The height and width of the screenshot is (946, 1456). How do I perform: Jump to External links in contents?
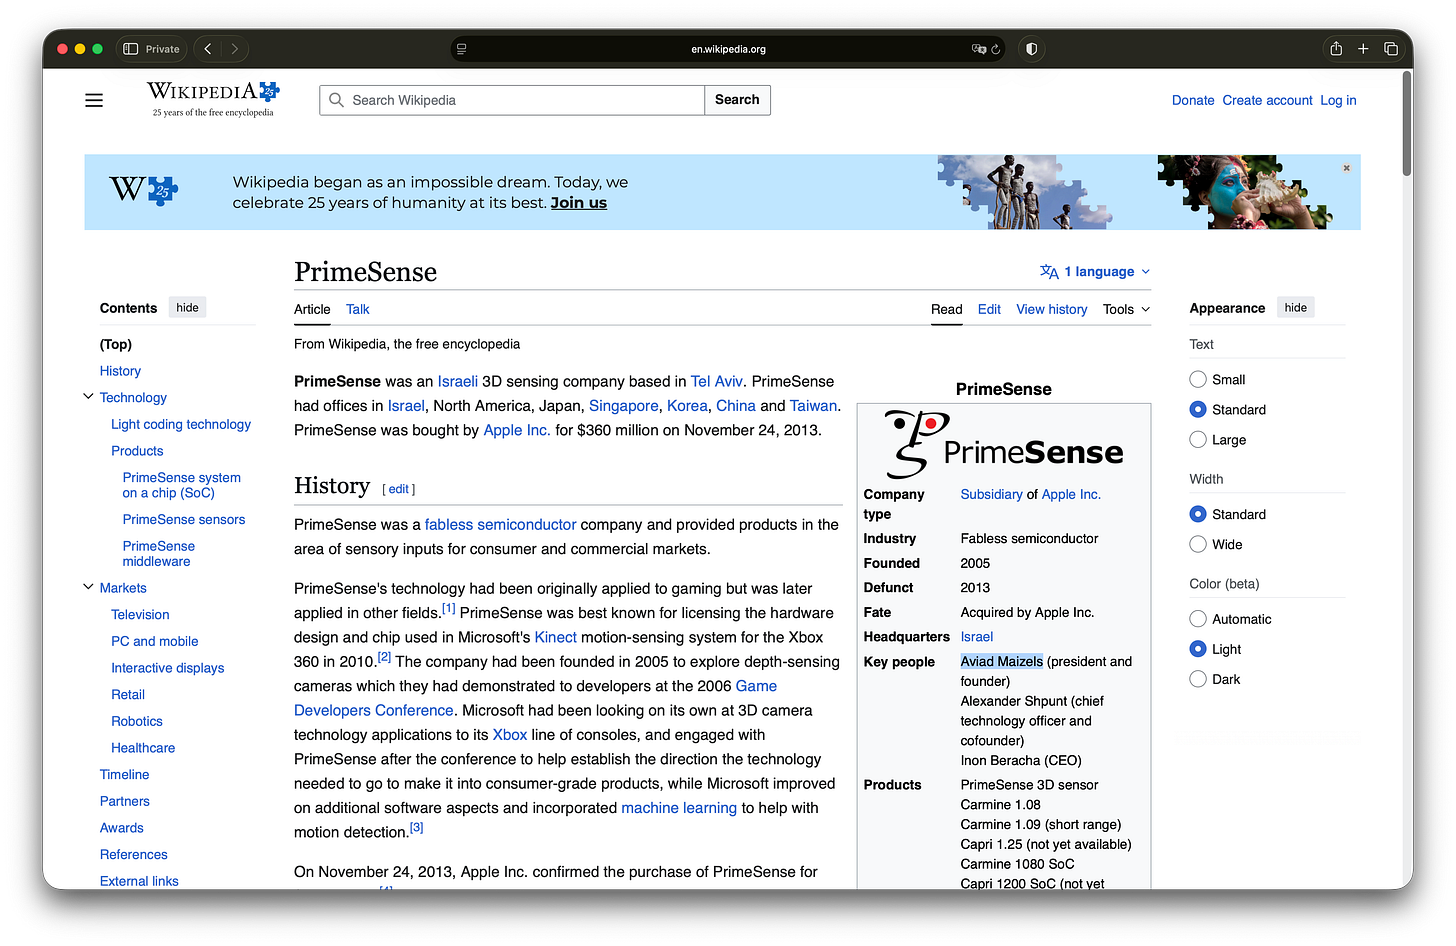(139, 881)
